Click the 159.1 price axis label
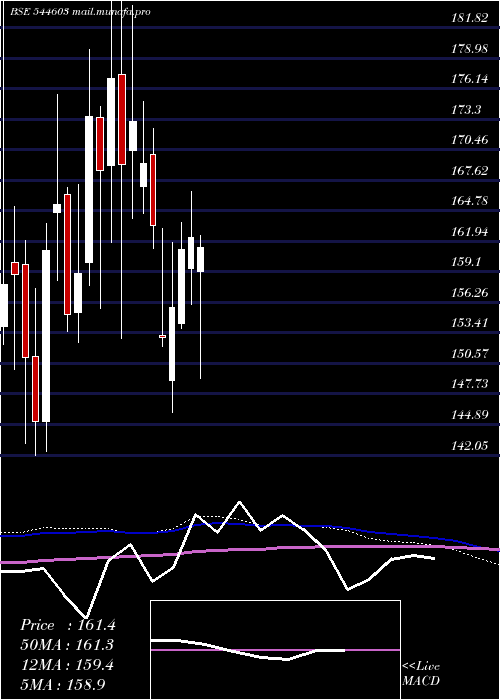500x700 pixels. (x=466, y=262)
